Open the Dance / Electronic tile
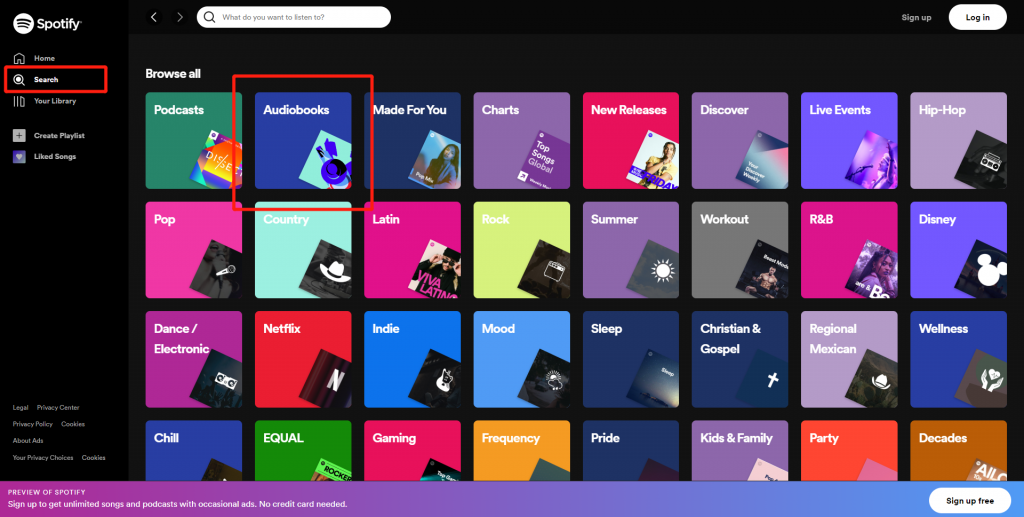 coord(194,359)
